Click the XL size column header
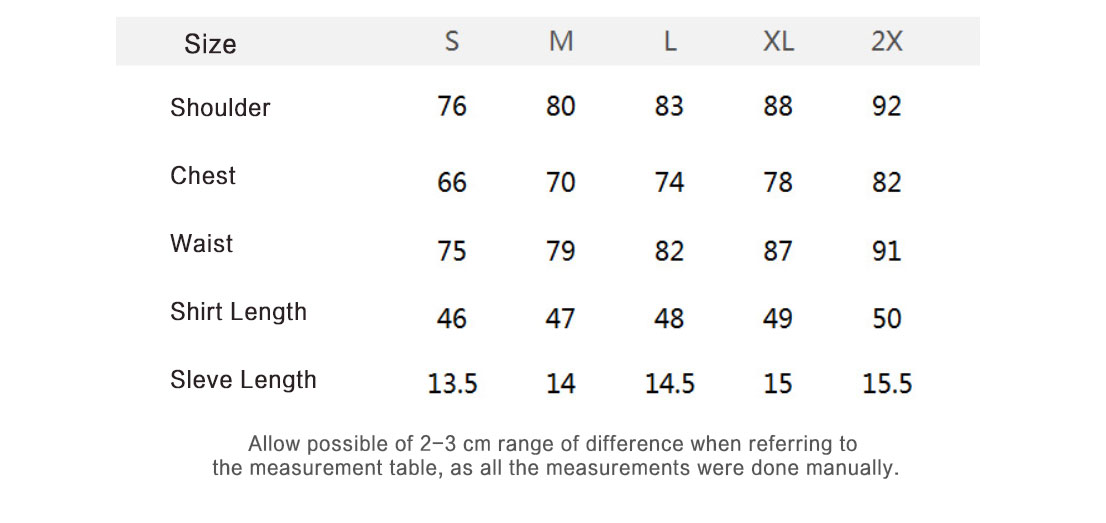The height and width of the screenshot is (523, 1106). pyautogui.click(x=778, y=42)
